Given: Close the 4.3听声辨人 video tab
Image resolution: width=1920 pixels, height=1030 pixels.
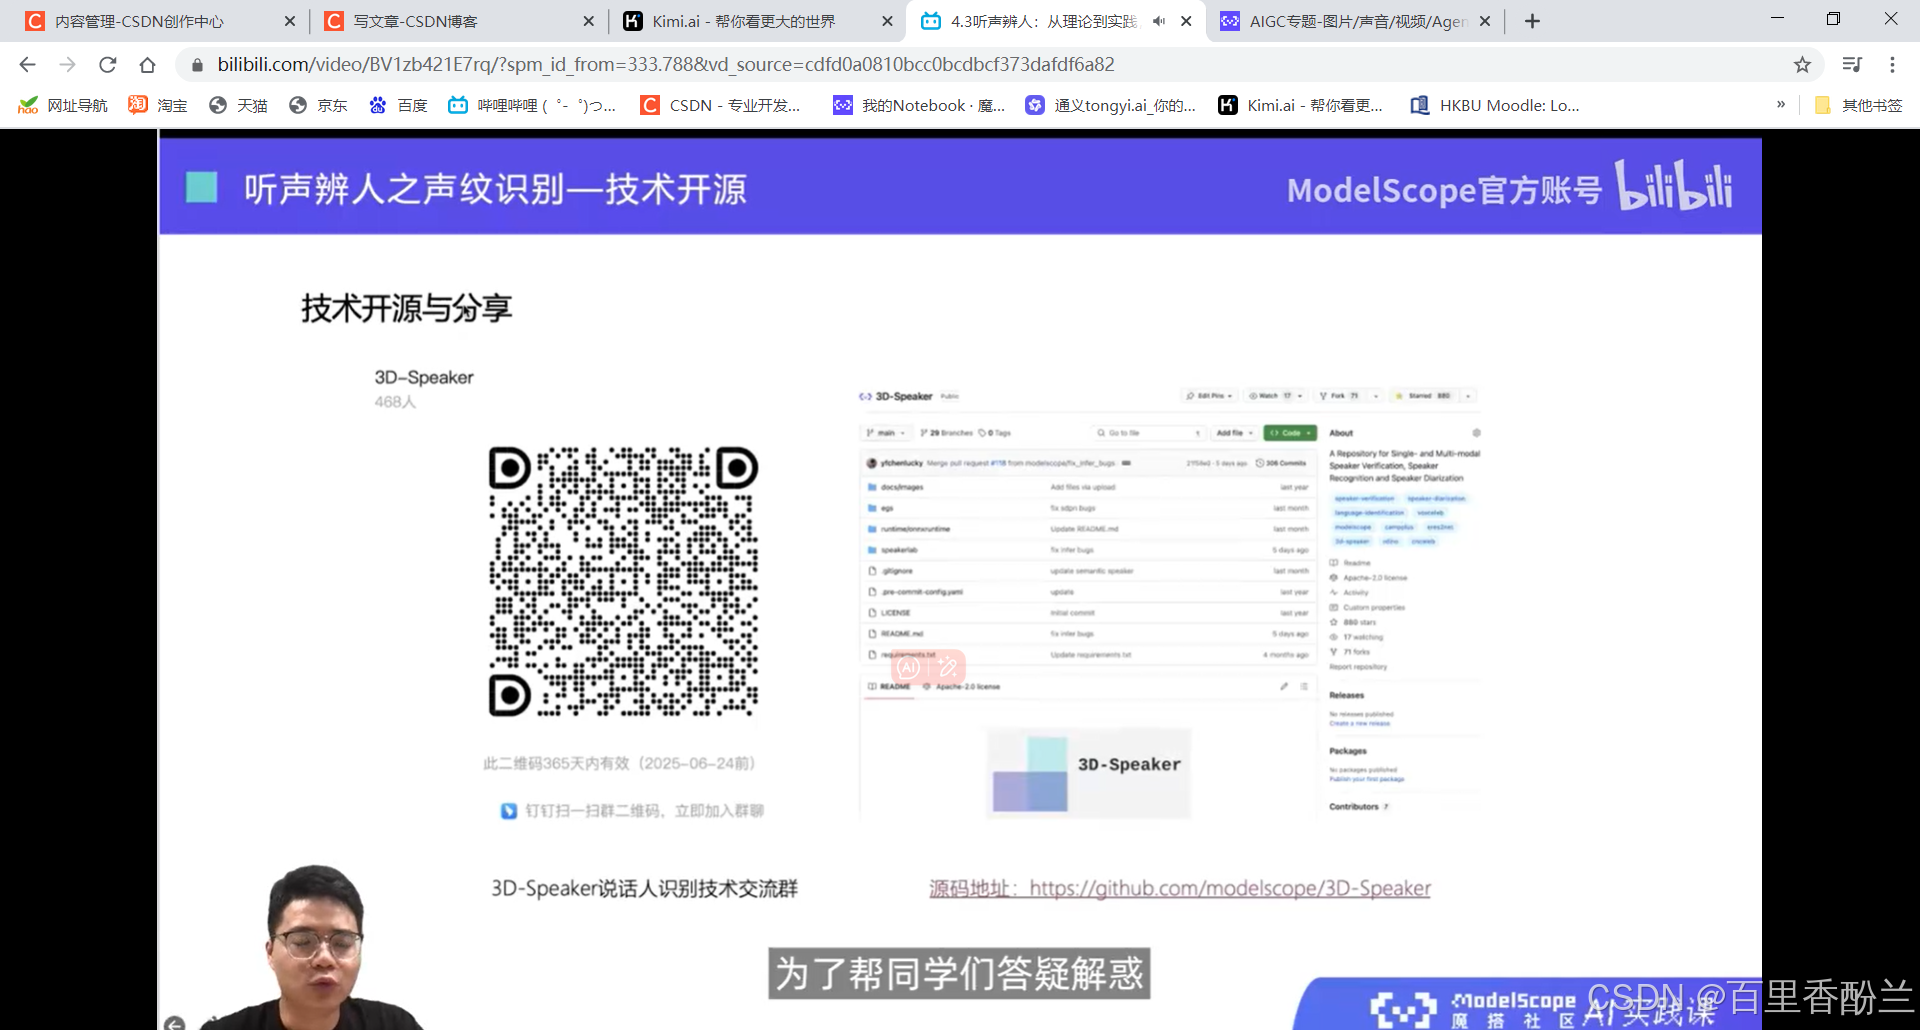Looking at the screenshot, I should pos(1186,21).
